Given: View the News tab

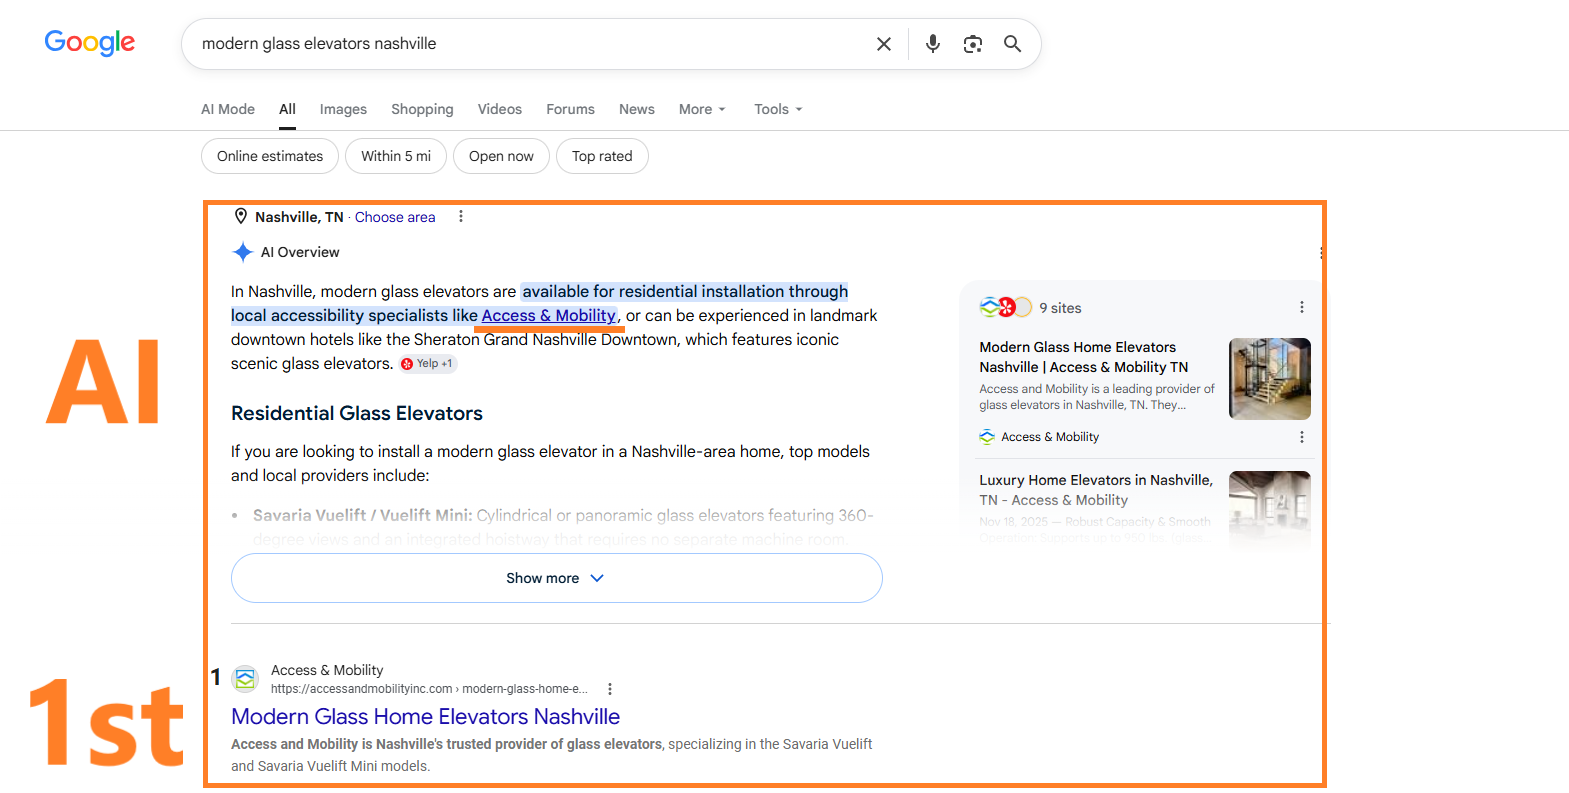Looking at the screenshot, I should [637, 109].
